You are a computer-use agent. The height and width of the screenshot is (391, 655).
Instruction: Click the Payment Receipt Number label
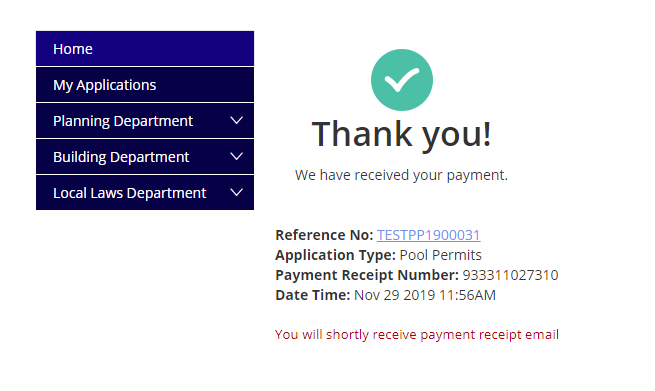point(367,275)
